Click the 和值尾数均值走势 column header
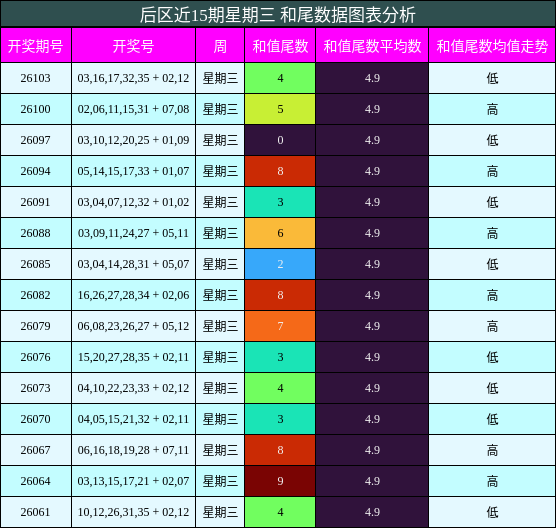The width and height of the screenshot is (556, 528). (492, 46)
